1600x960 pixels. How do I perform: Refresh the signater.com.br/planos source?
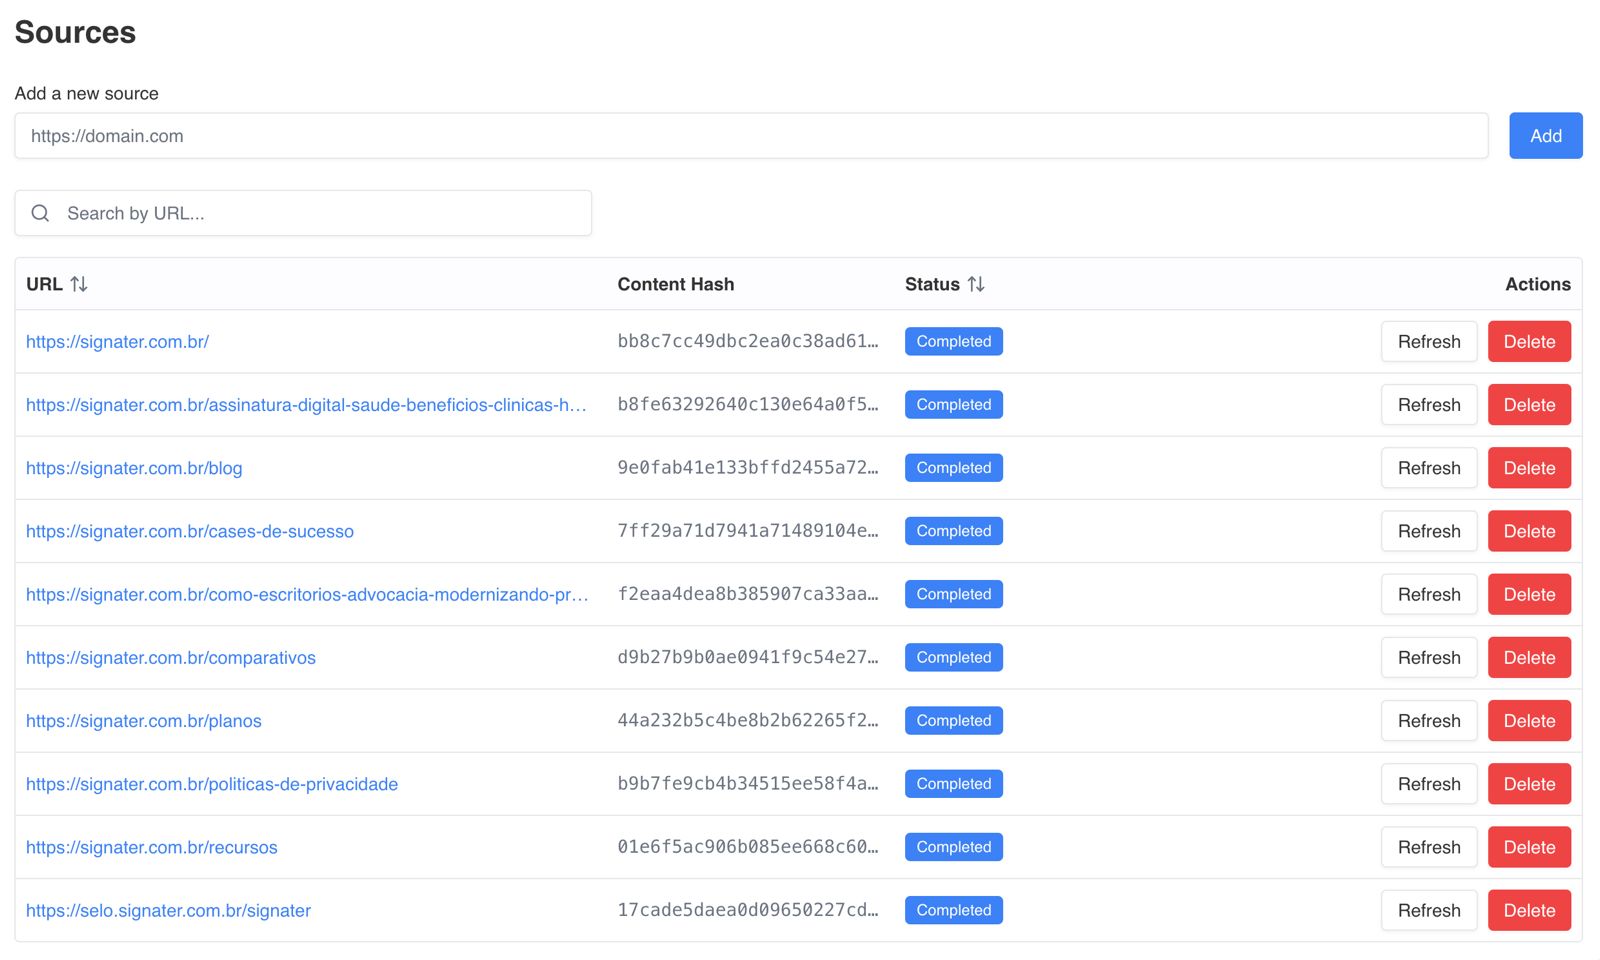pos(1428,721)
